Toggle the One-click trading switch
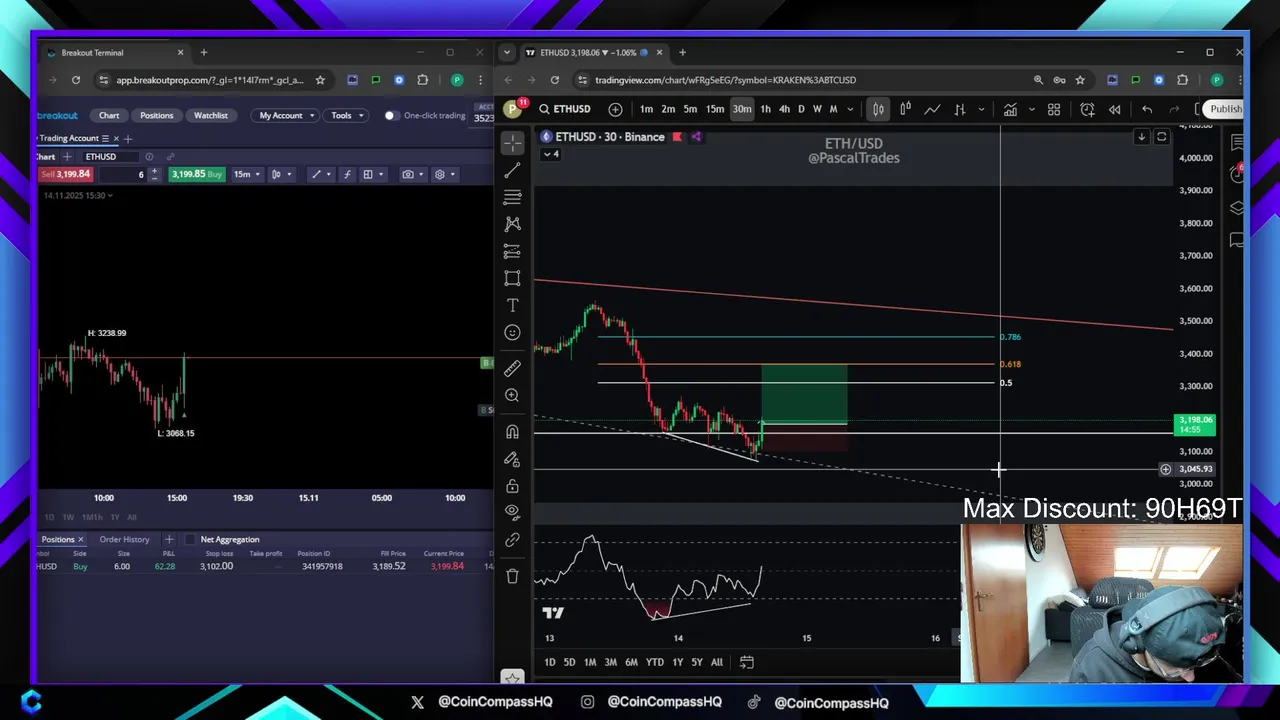 pos(391,115)
